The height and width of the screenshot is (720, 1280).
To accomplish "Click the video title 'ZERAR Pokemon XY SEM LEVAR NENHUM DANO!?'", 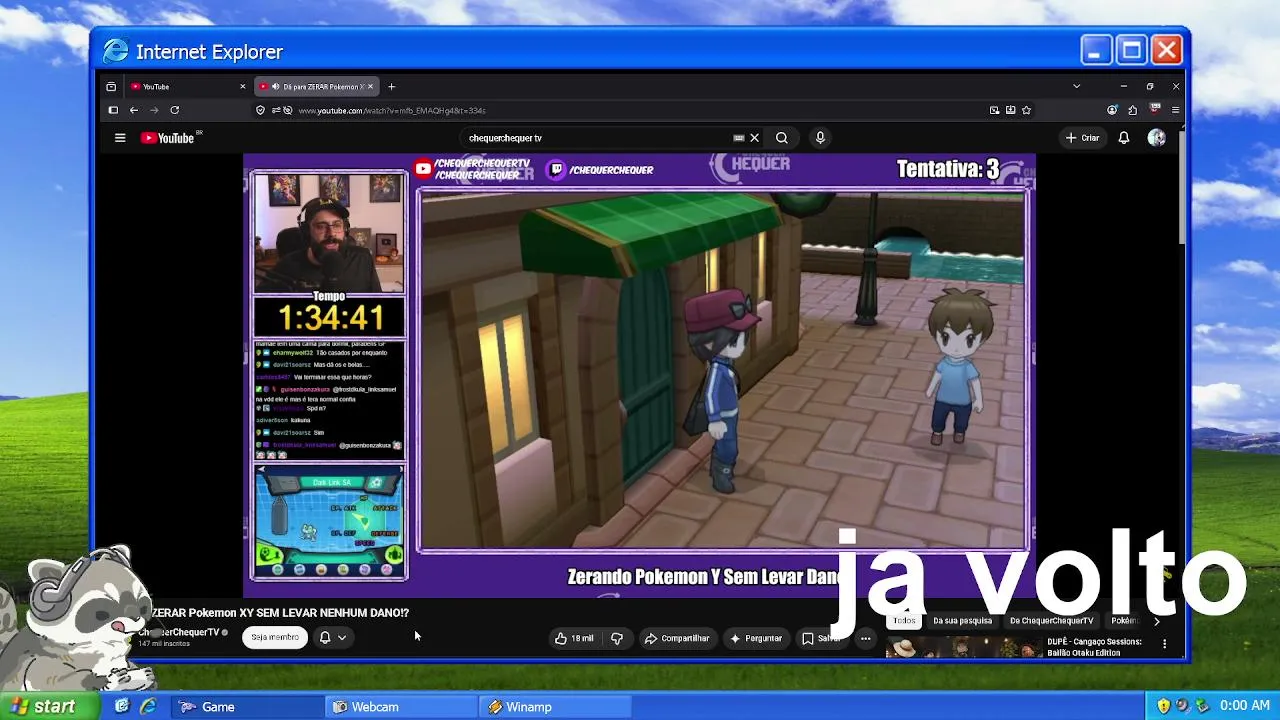I will click(281, 612).
